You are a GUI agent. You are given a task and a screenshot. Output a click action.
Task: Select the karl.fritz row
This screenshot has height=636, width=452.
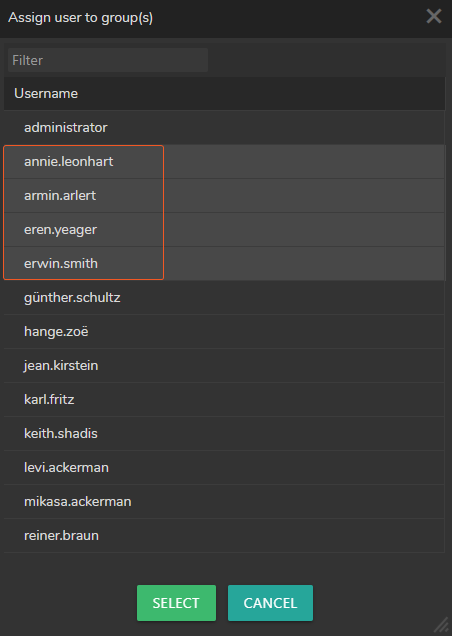click(224, 400)
